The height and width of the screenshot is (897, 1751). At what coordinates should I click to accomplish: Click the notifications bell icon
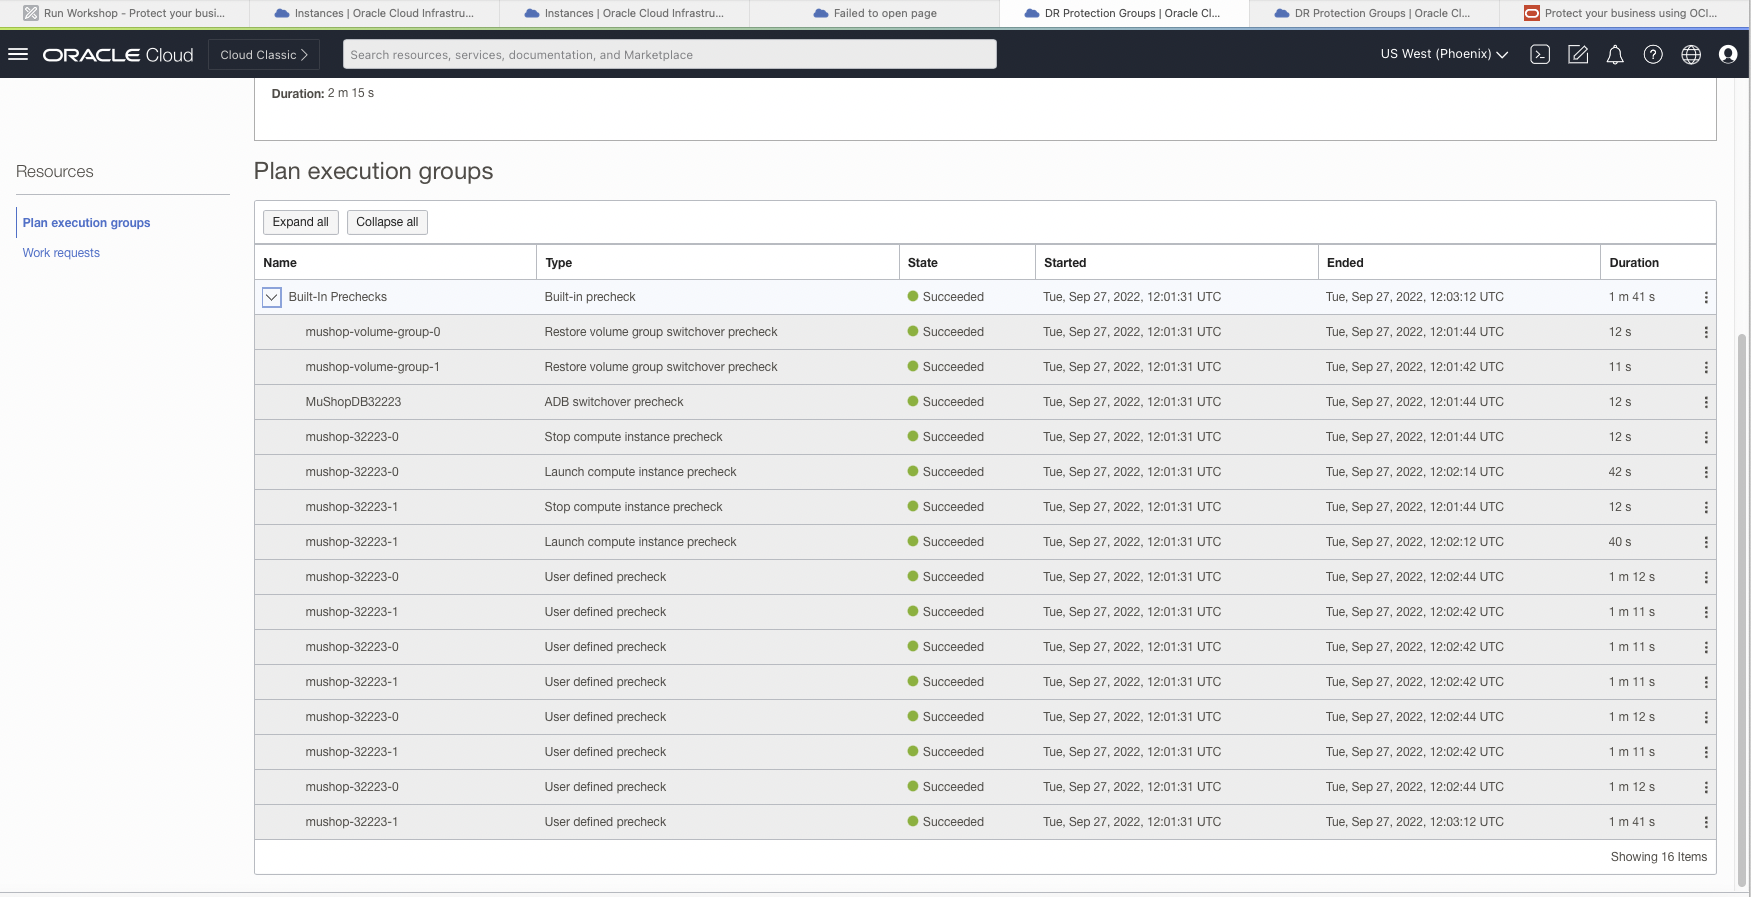[1615, 54]
